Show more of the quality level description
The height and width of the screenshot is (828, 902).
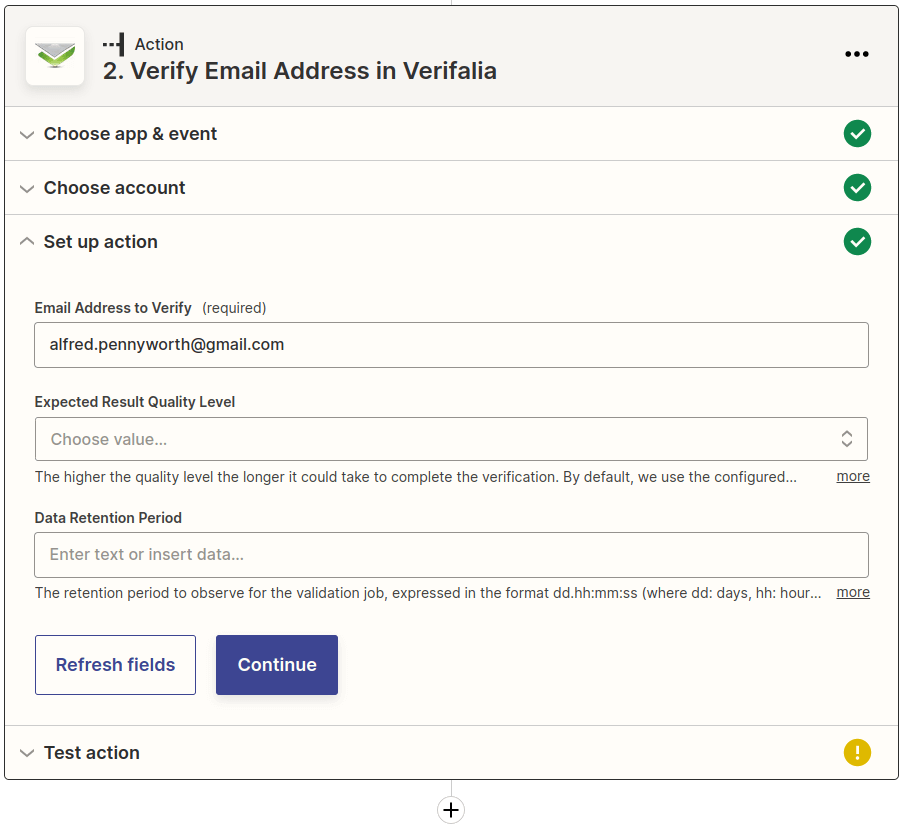coord(853,477)
